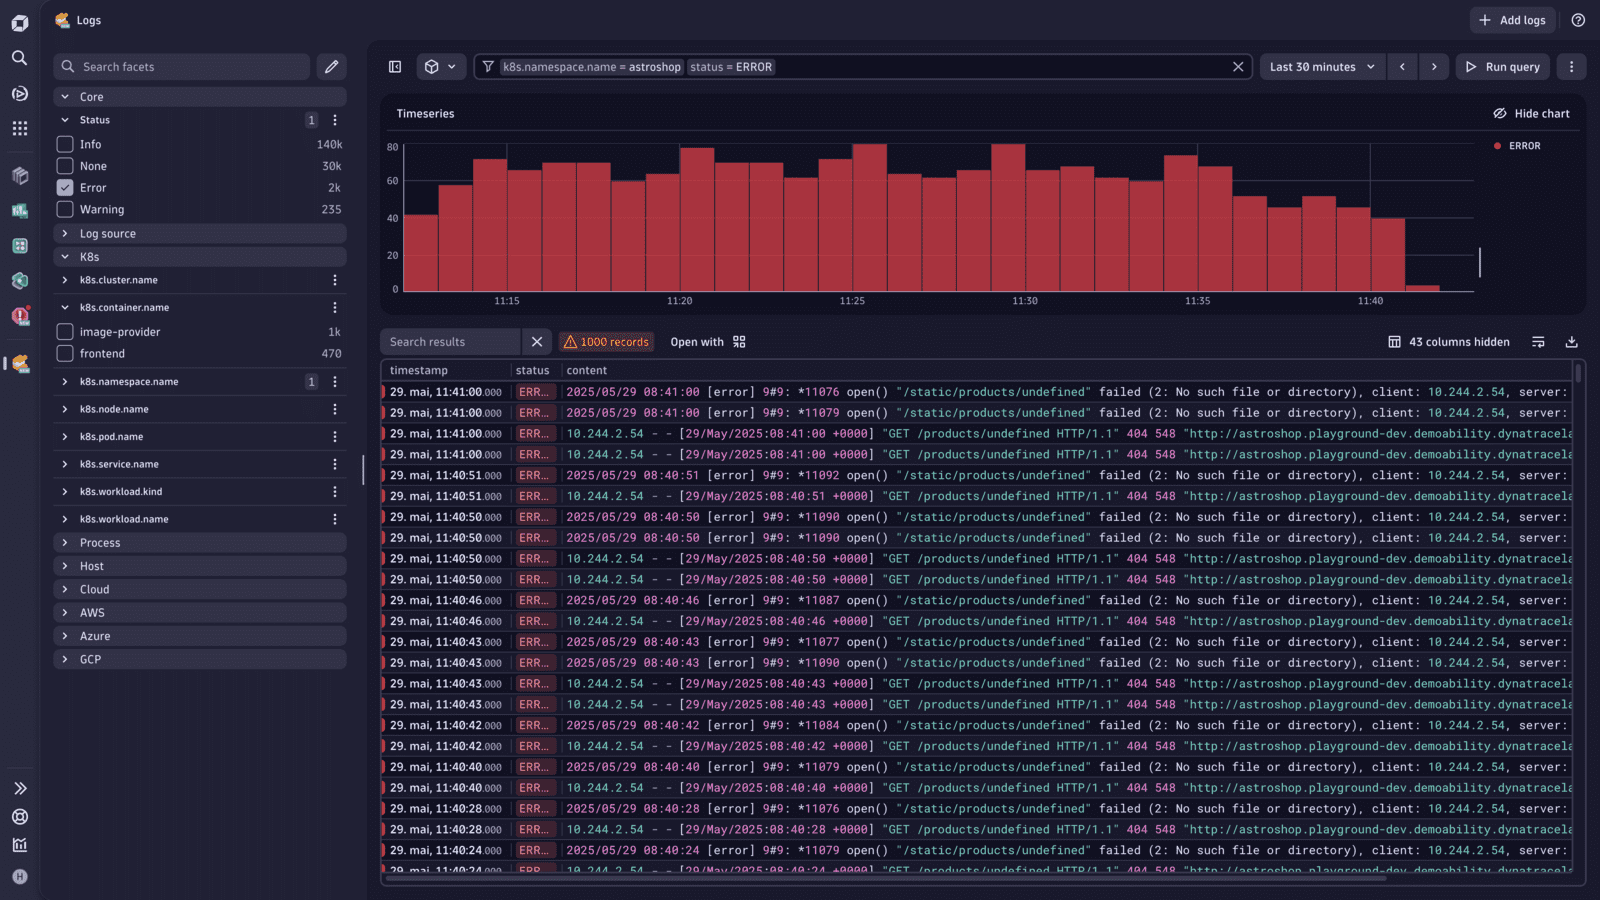Click the red ERROR legend swatch
The image size is (1600, 900).
(x=1499, y=145)
